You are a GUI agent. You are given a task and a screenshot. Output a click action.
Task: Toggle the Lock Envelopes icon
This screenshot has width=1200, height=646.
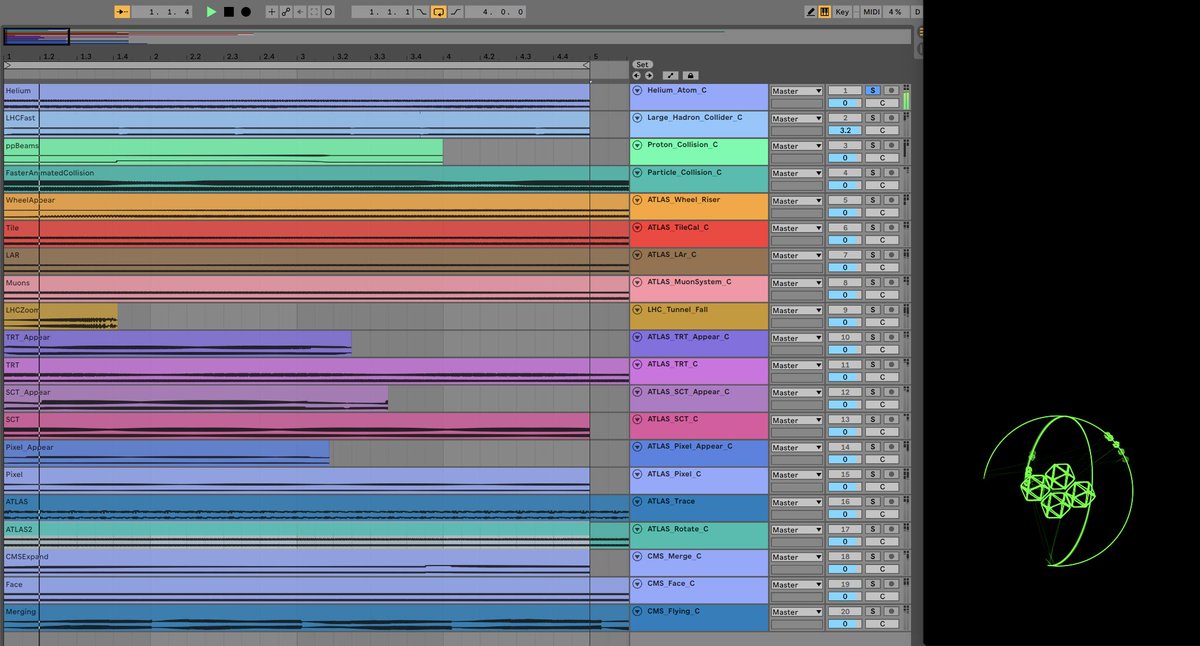pos(690,75)
